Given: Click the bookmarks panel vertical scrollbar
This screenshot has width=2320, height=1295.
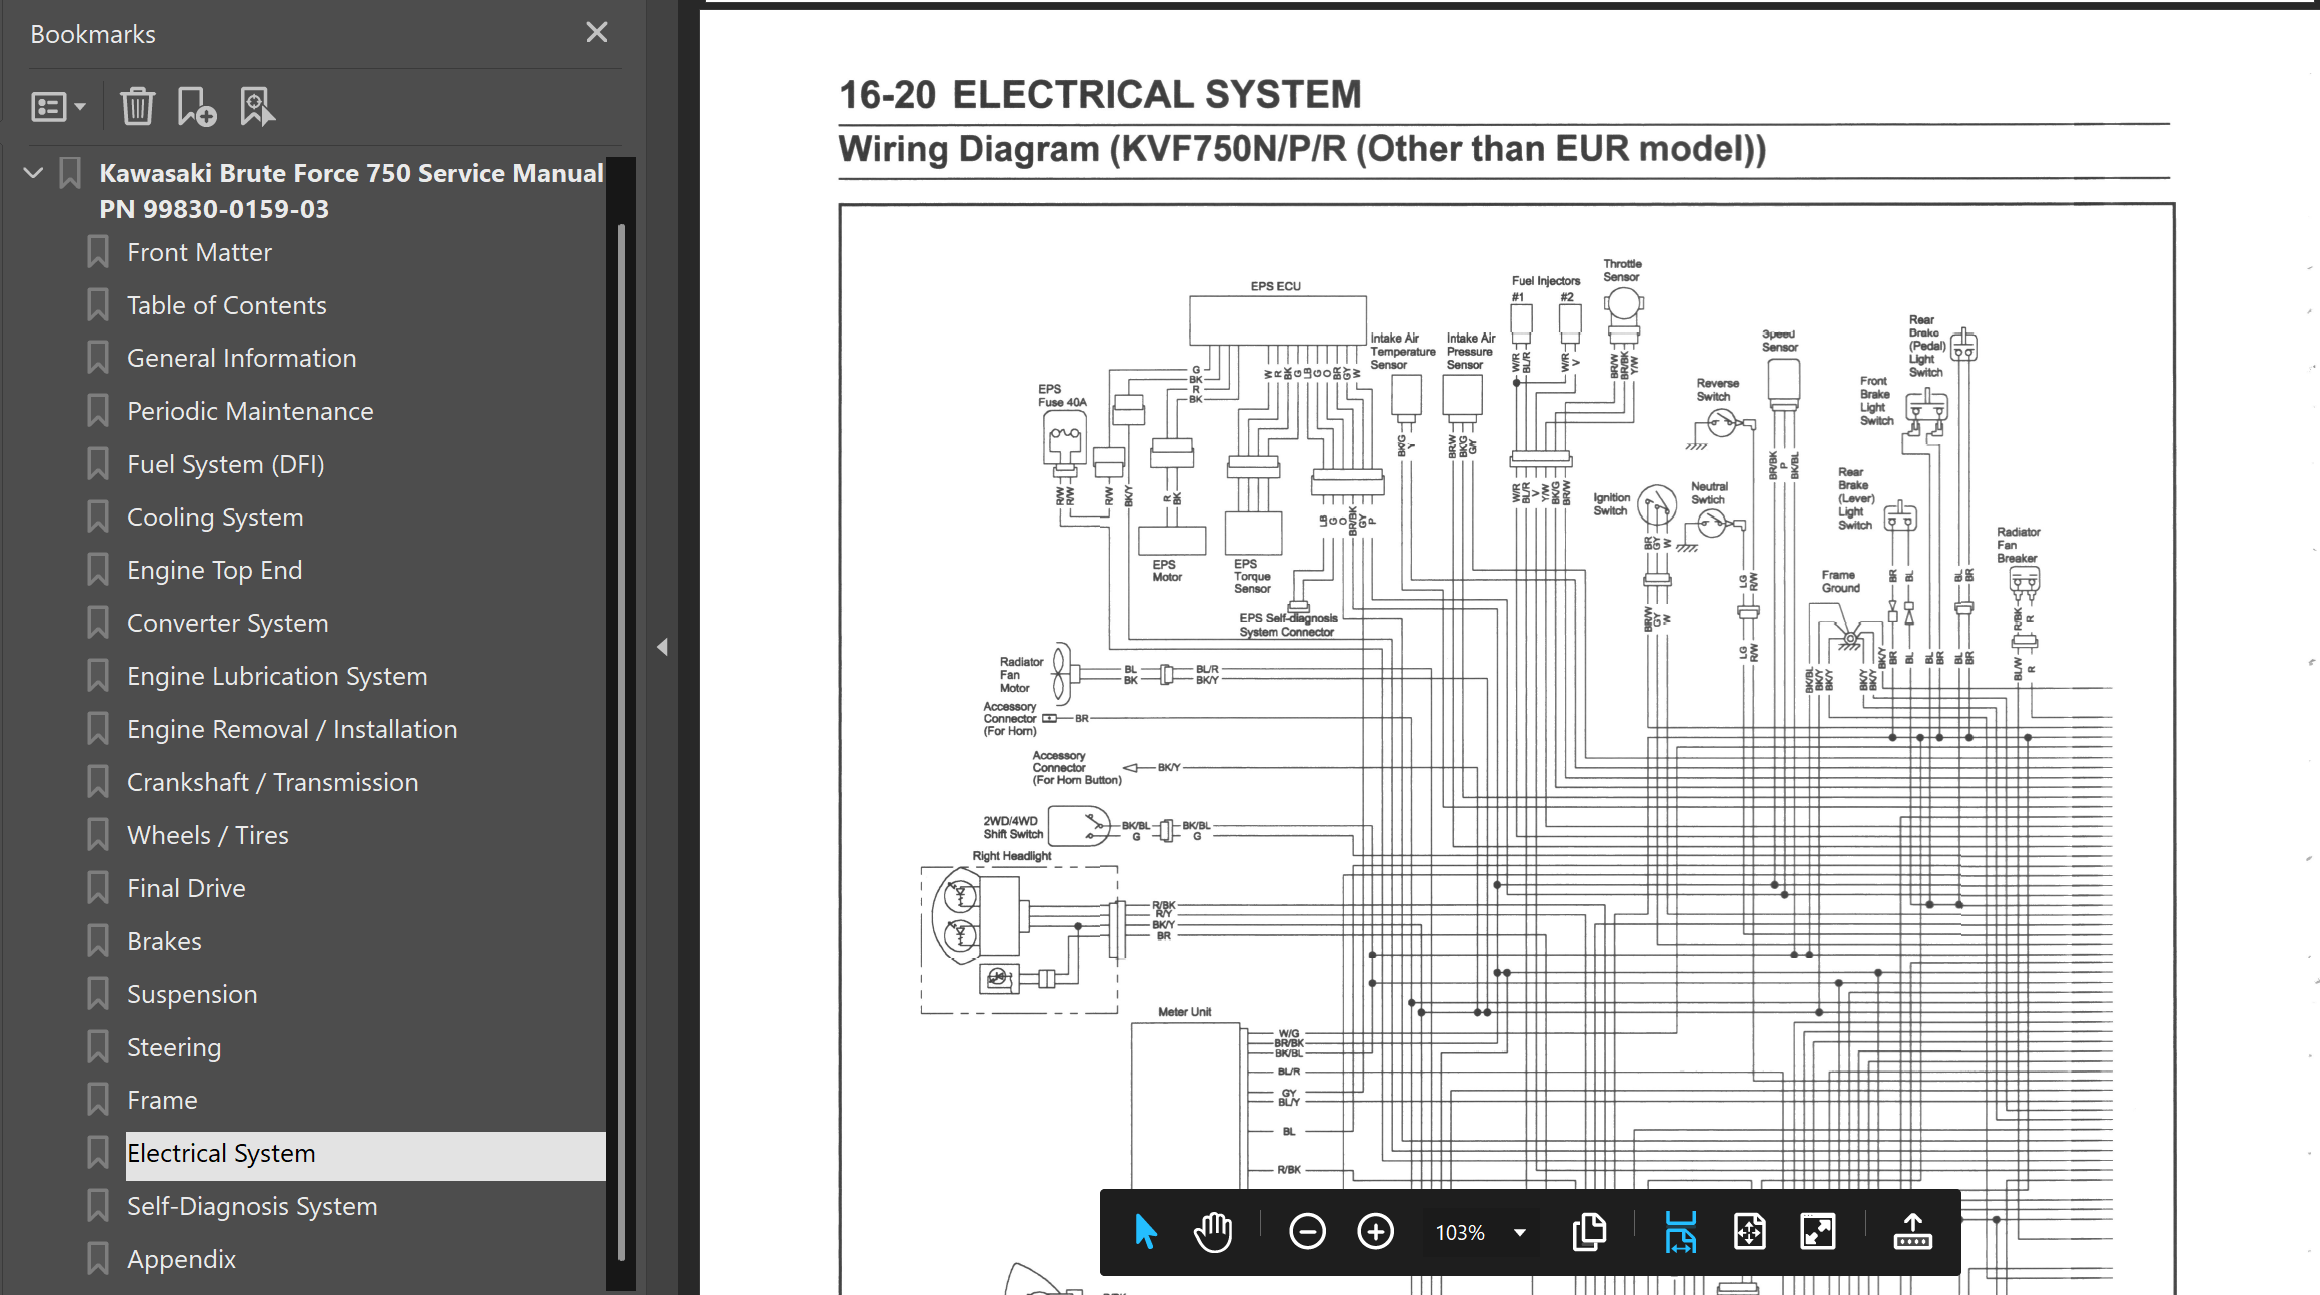Looking at the screenshot, I should pos(621,740).
